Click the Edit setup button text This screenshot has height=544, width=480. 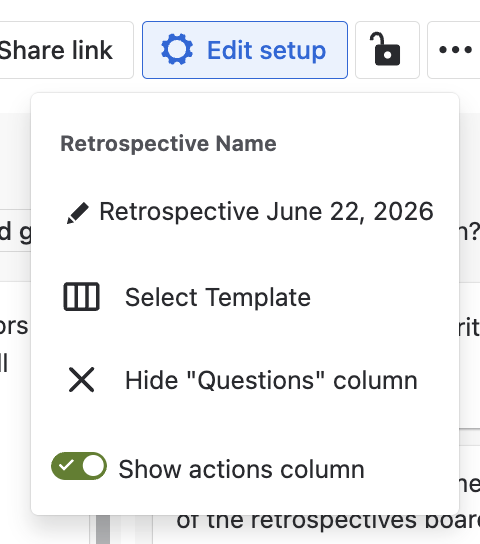coord(266,50)
